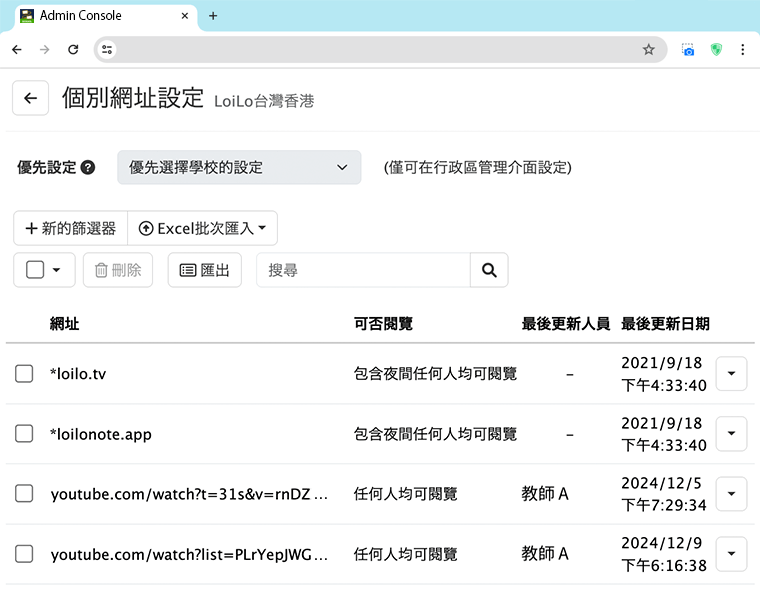
Task: Close the Admin Console tab
Action: [185, 16]
